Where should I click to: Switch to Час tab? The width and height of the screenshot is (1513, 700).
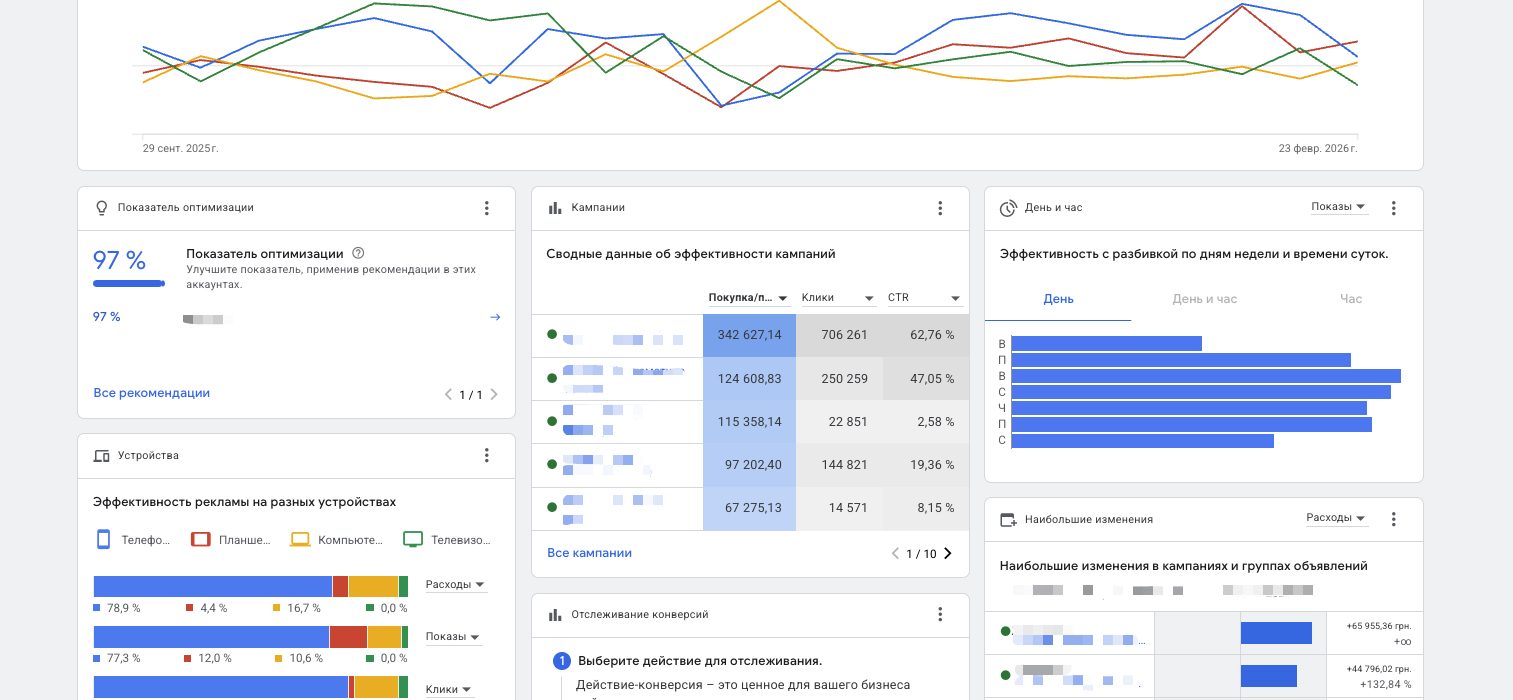[x=1350, y=299]
